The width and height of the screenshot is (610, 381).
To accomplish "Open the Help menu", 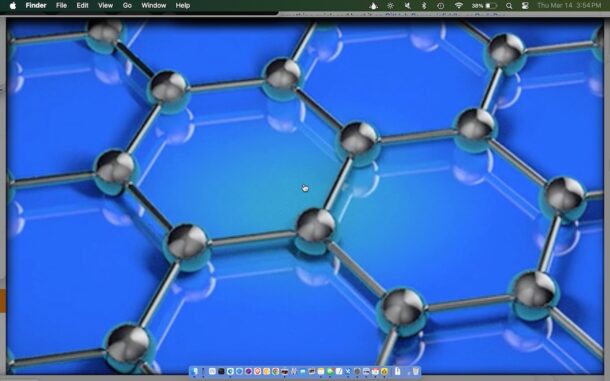I will 182,5.
